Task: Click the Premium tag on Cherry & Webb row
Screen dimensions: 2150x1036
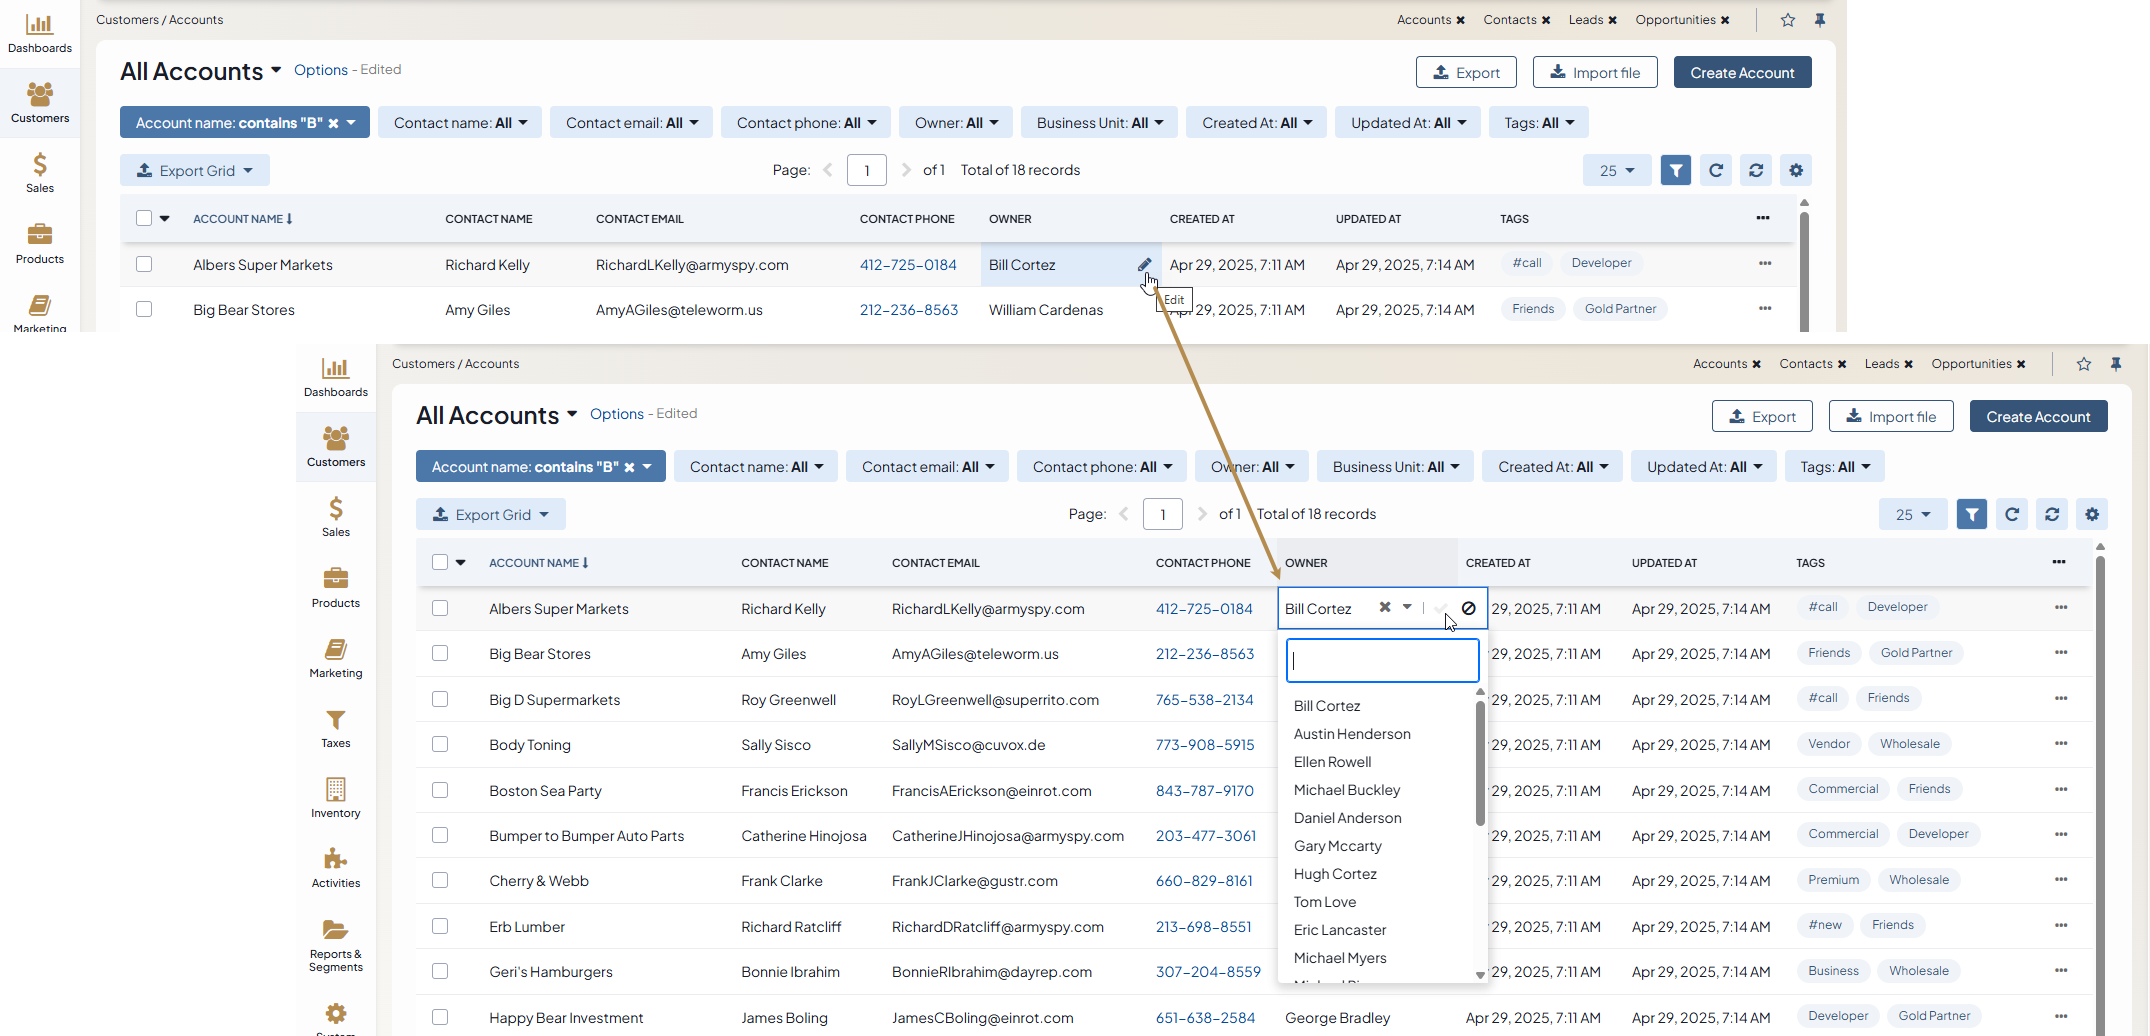Action: [1833, 880]
